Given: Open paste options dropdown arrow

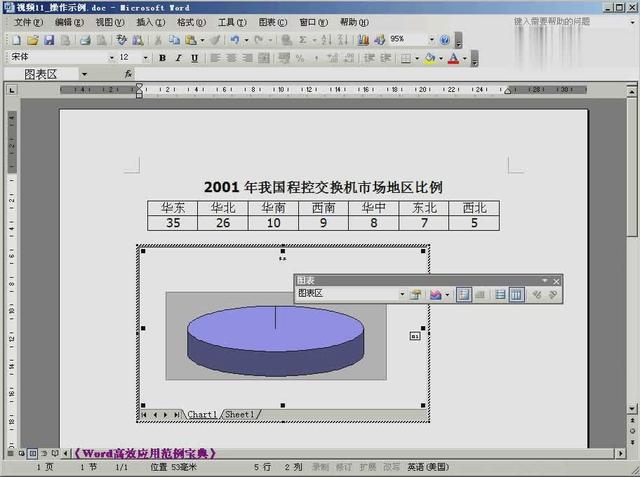Looking at the screenshot, I should tap(202, 40).
